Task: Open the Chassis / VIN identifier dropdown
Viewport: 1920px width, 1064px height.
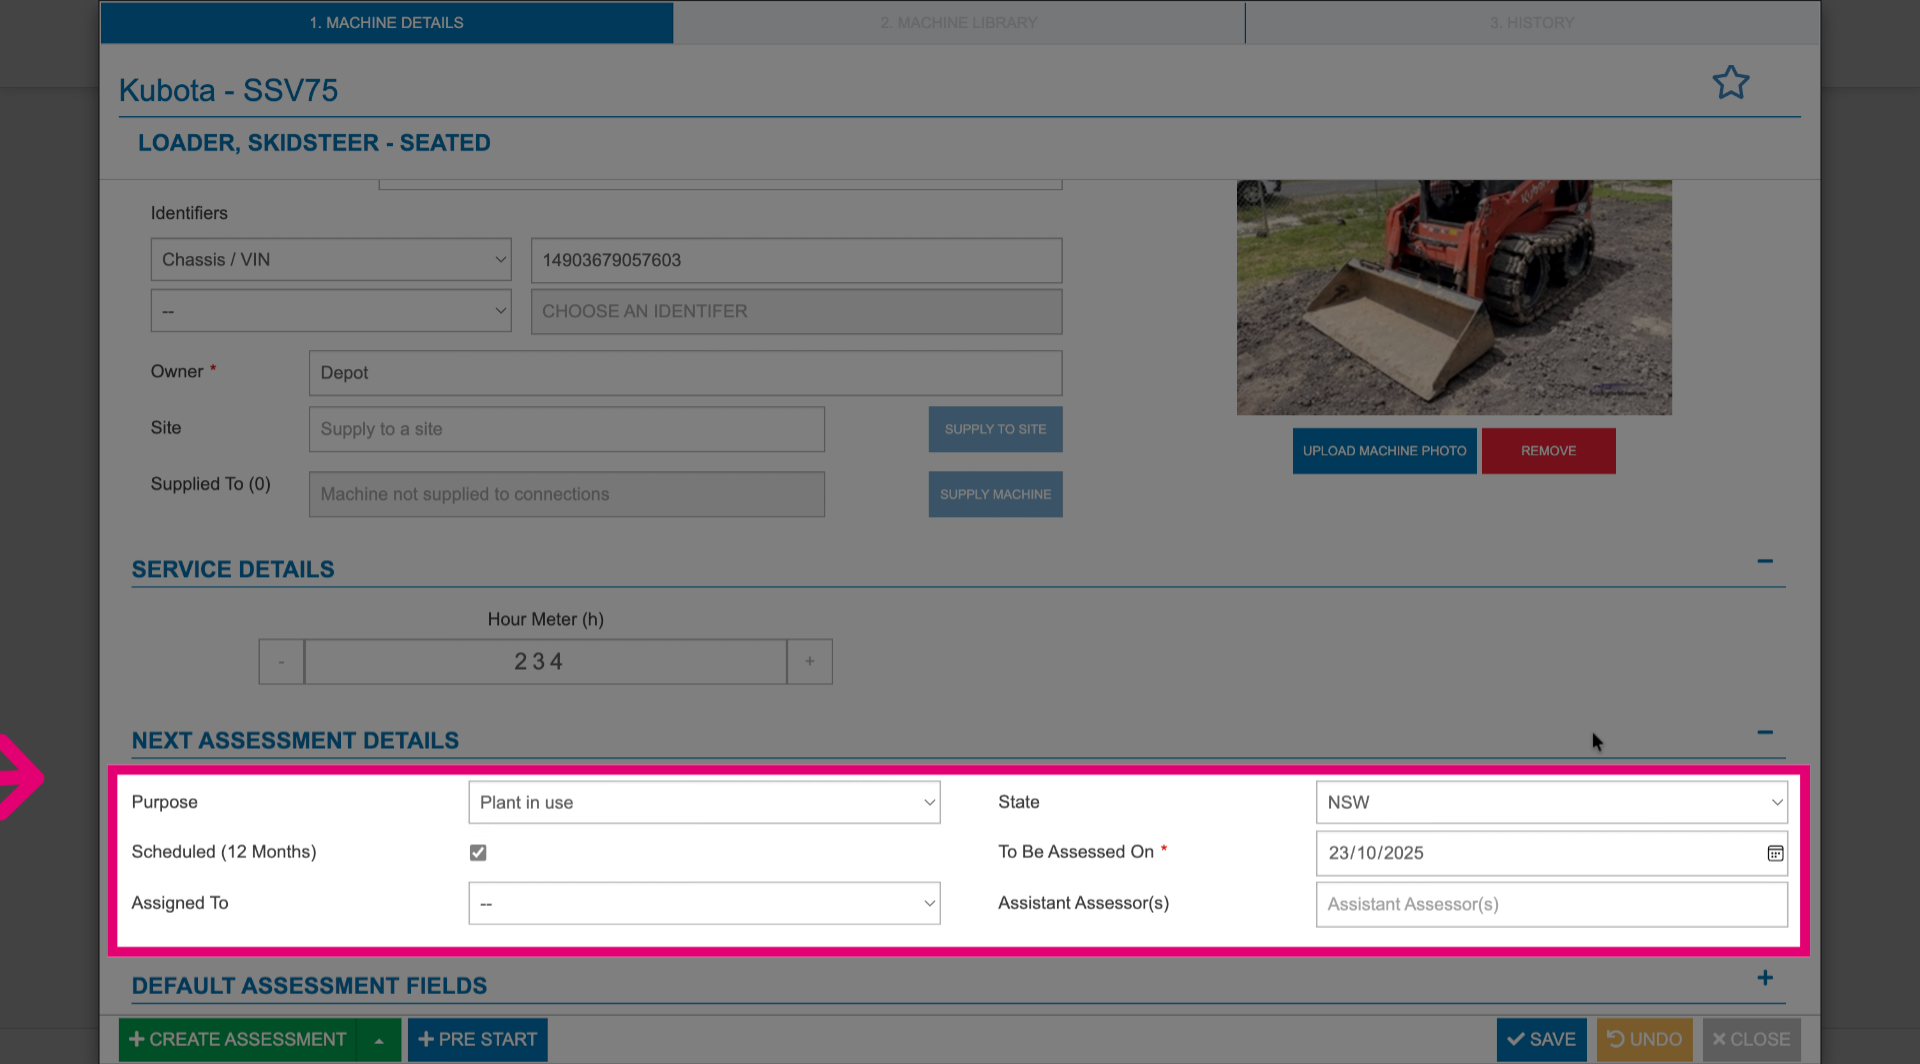Action: tap(331, 260)
